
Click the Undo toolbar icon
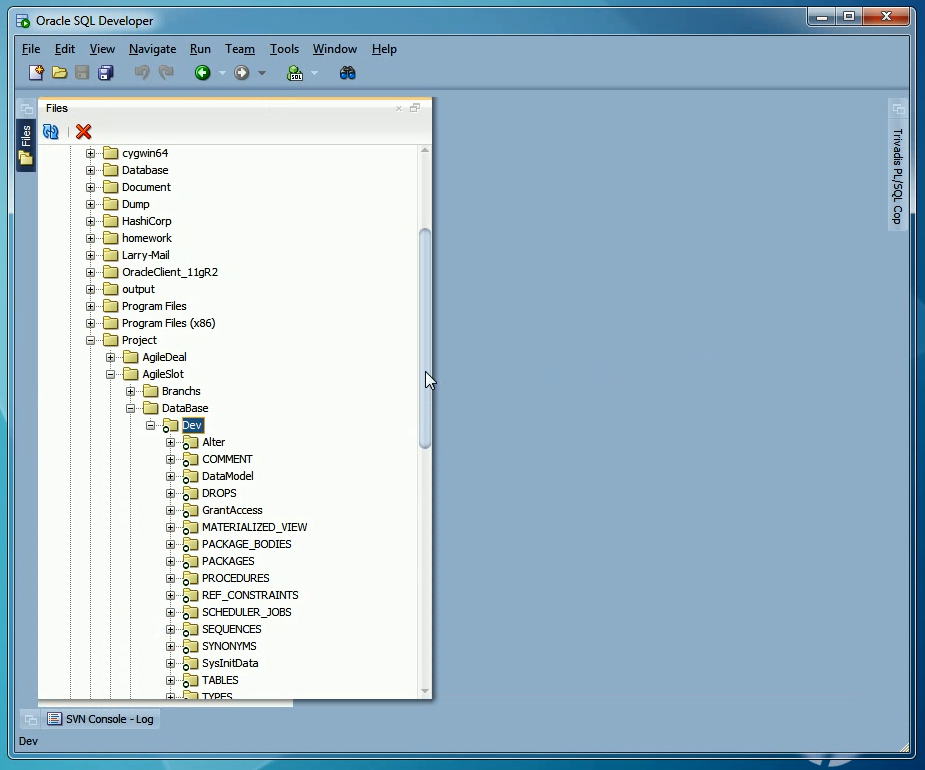[x=142, y=73]
